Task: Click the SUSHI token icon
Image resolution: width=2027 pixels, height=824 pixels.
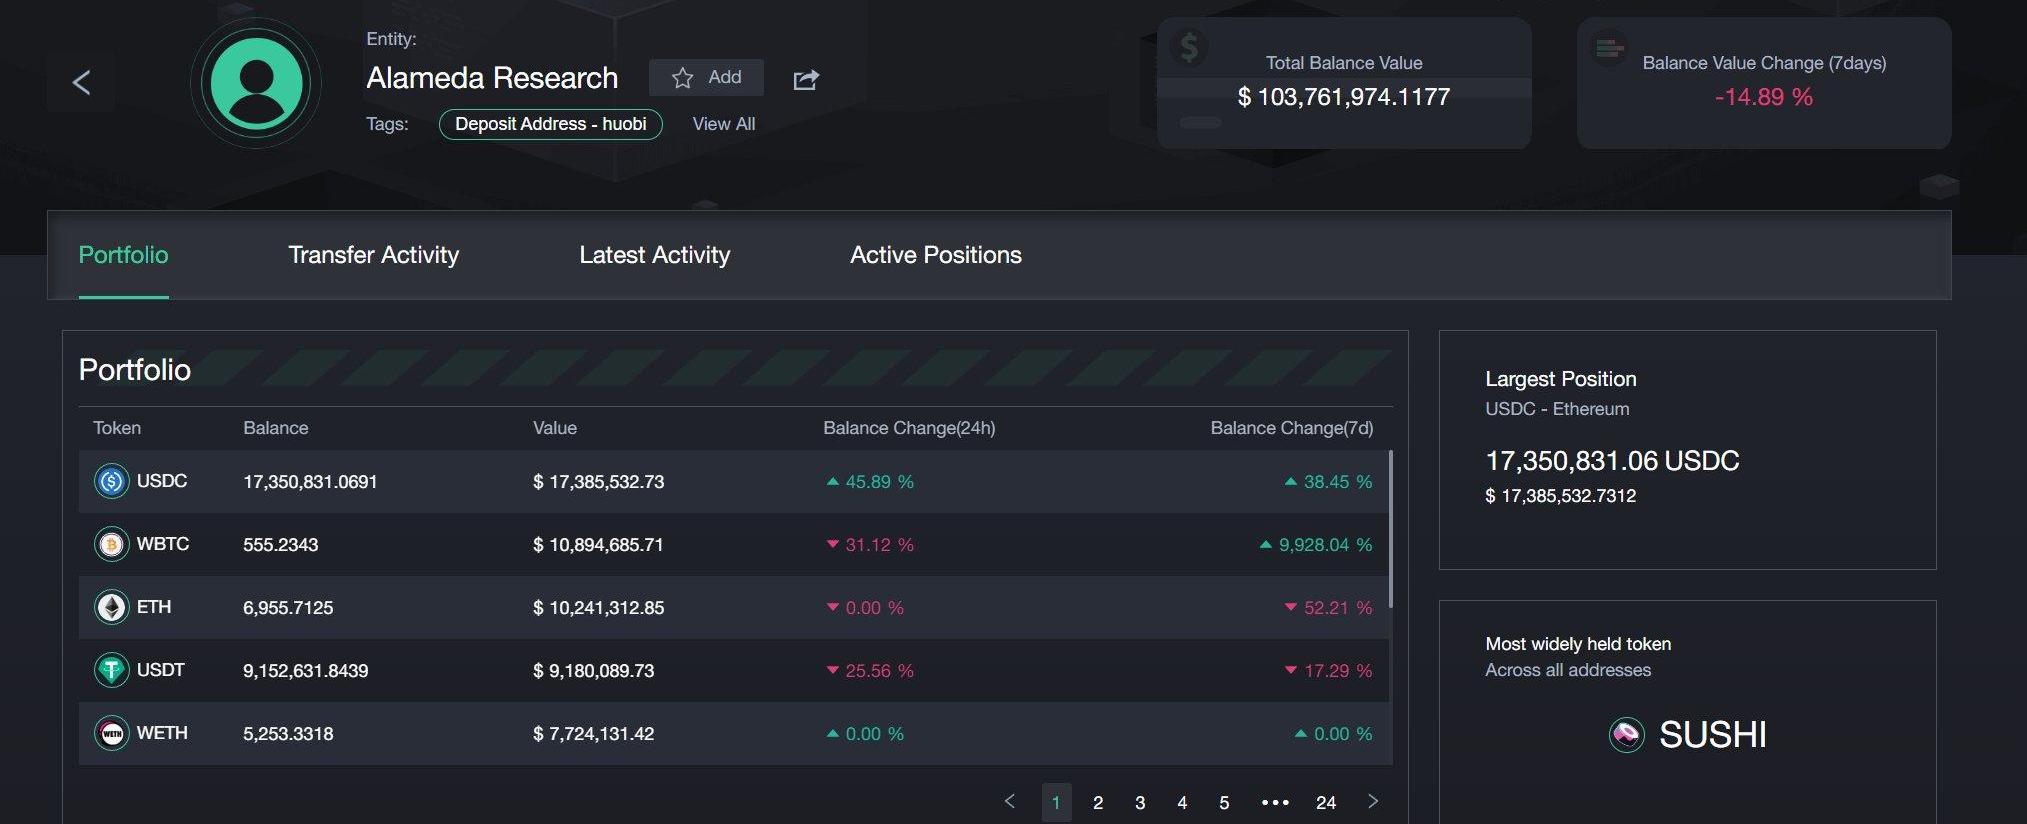Action: coord(1626,735)
